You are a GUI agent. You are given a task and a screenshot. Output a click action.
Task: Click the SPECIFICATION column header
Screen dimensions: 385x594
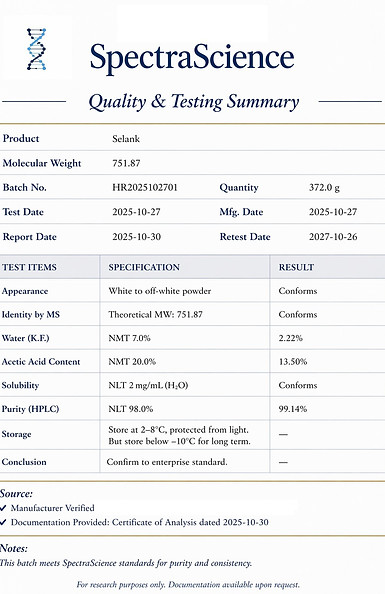coord(144,267)
